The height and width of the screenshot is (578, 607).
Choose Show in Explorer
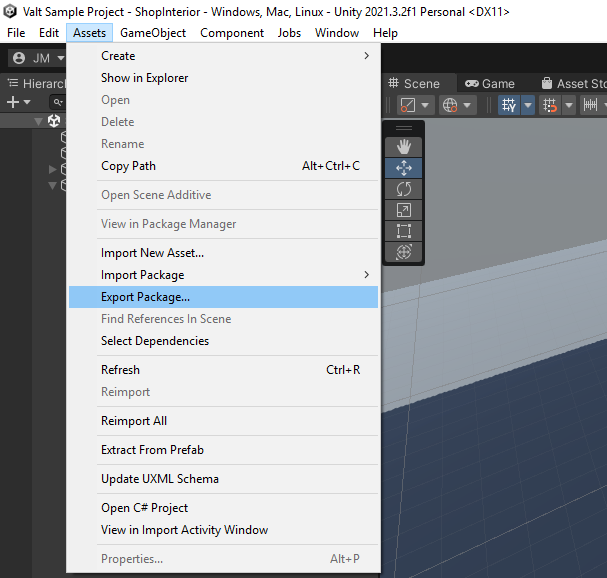click(x=223, y=78)
